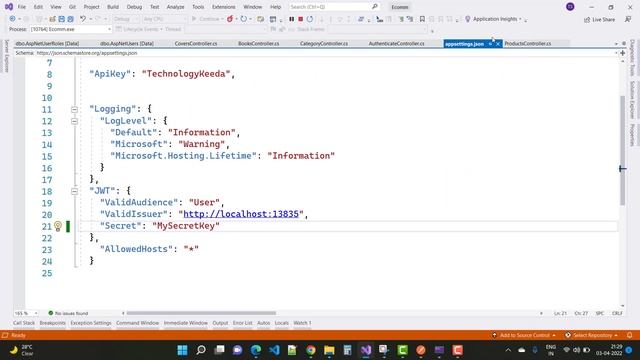Open the File menu

(22, 7)
